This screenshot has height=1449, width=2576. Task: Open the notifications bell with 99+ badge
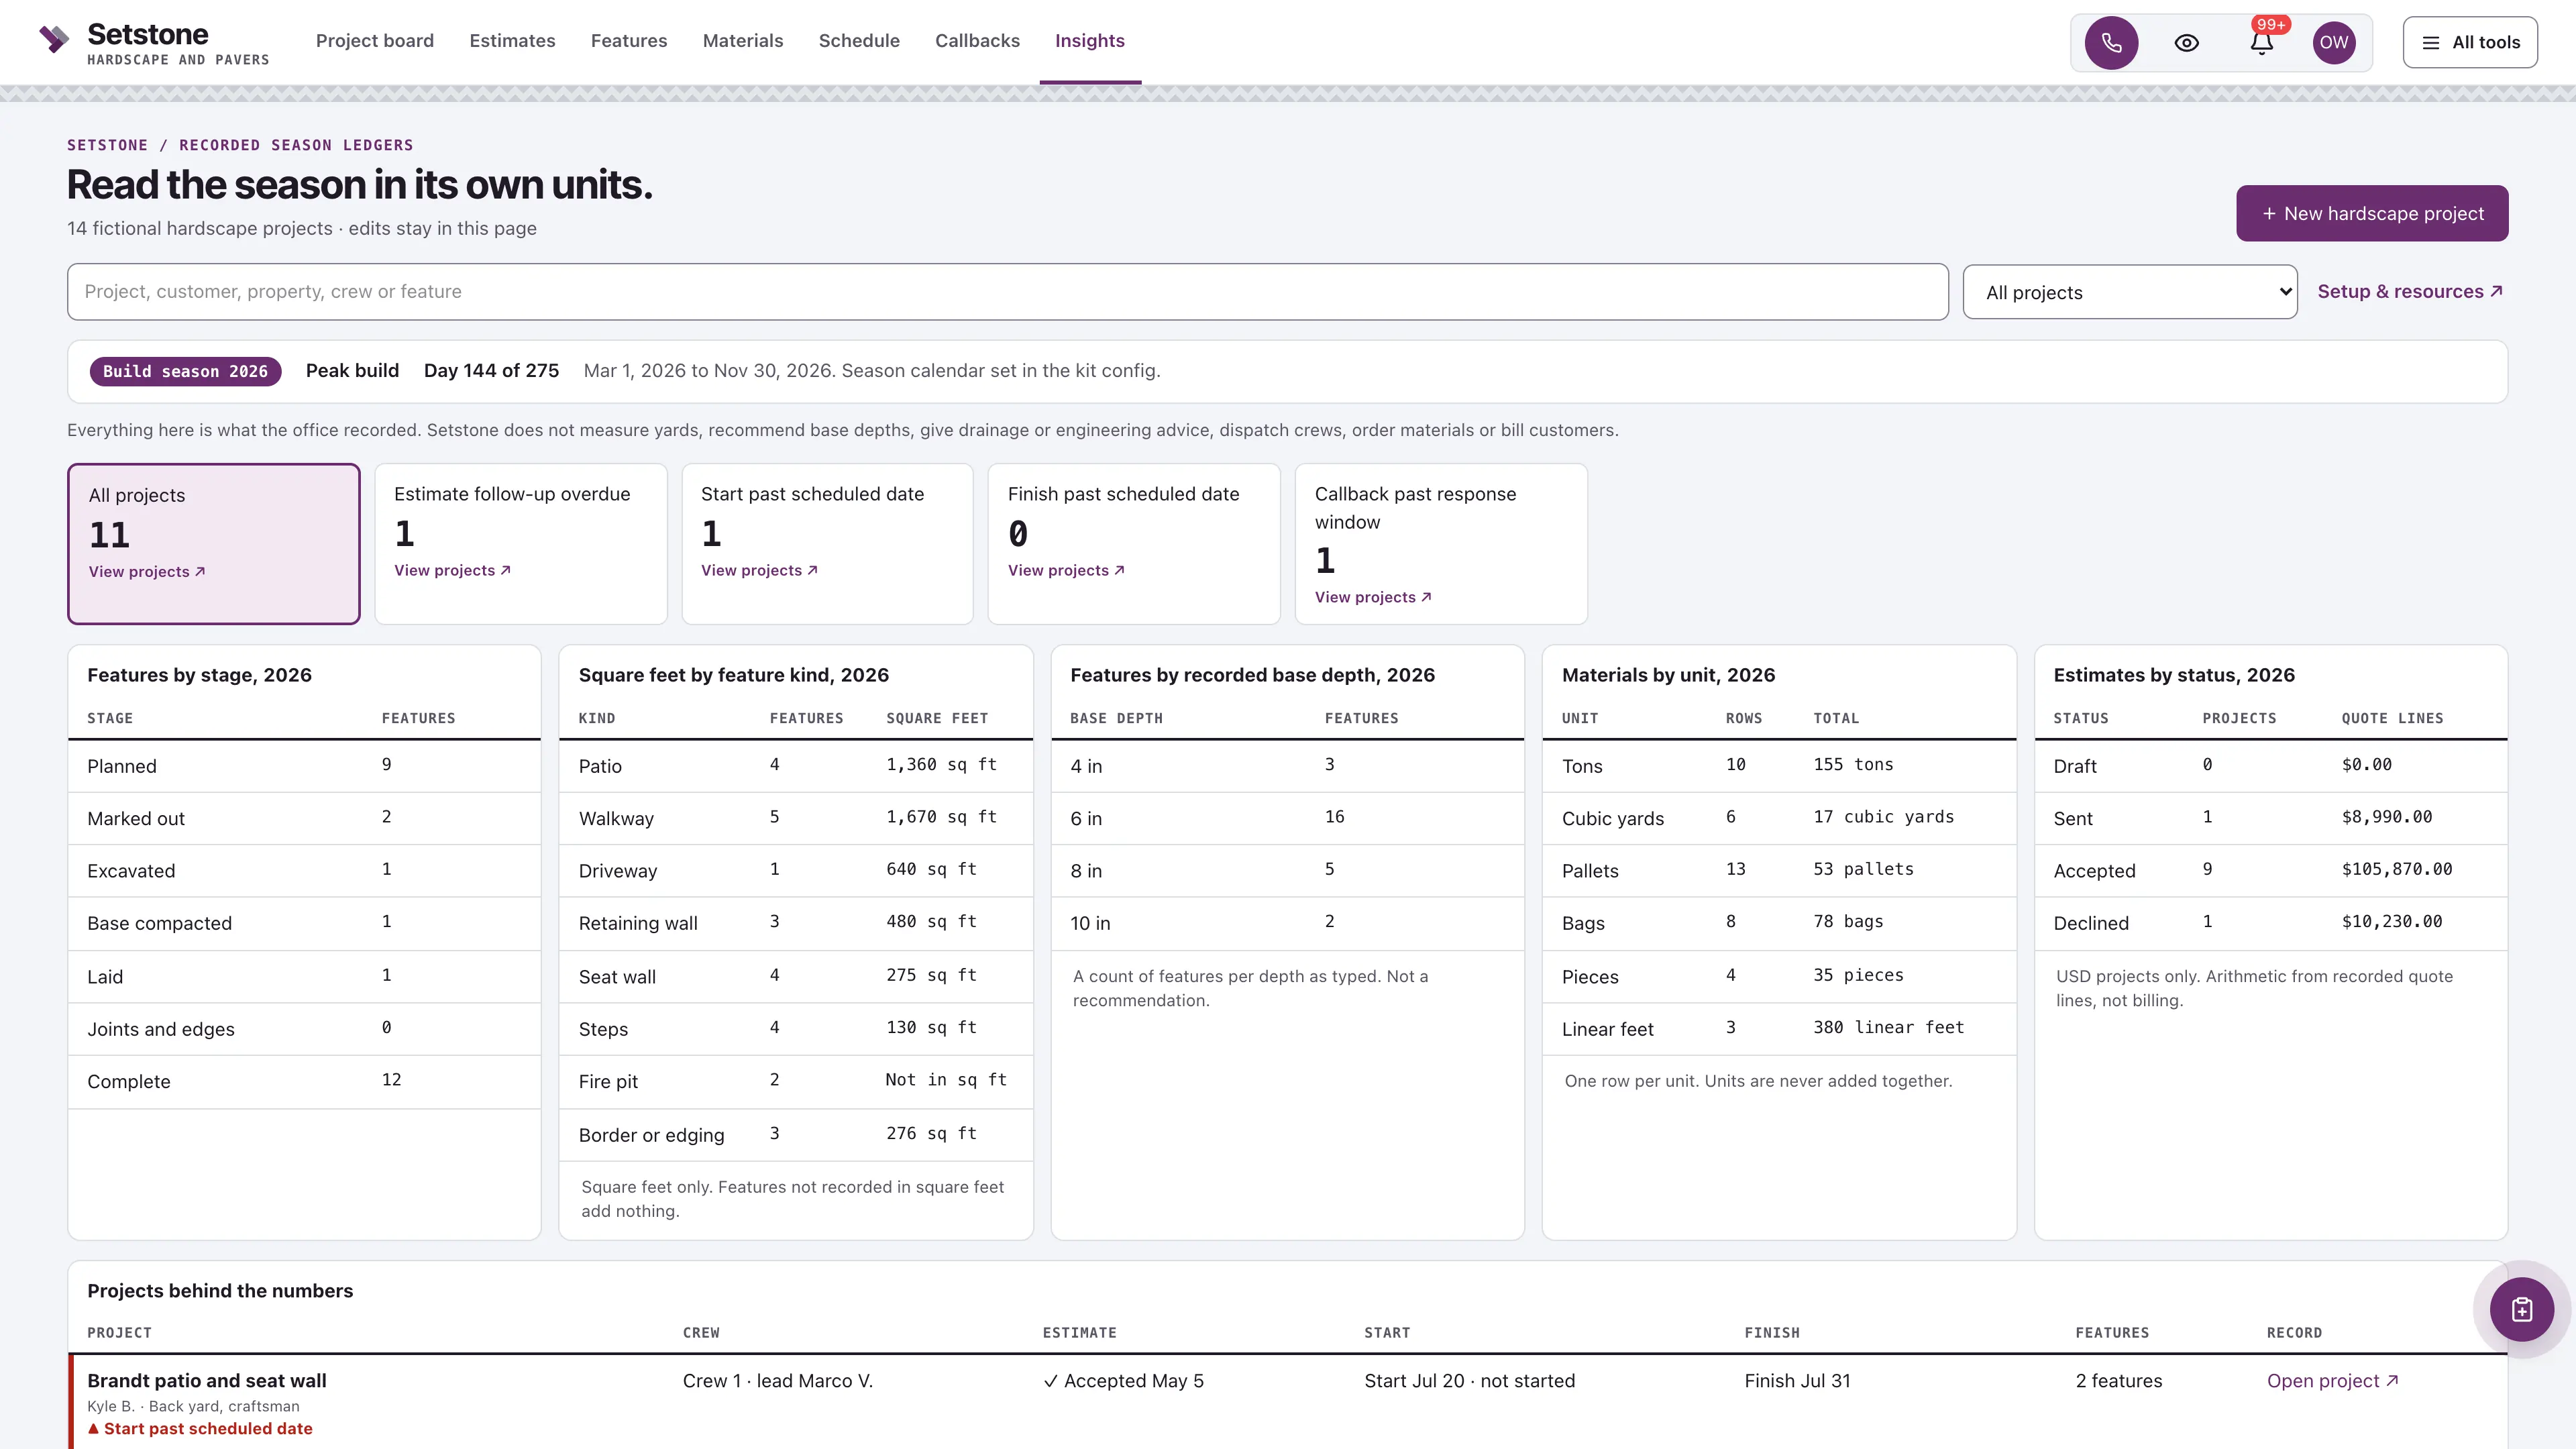[2261, 42]
